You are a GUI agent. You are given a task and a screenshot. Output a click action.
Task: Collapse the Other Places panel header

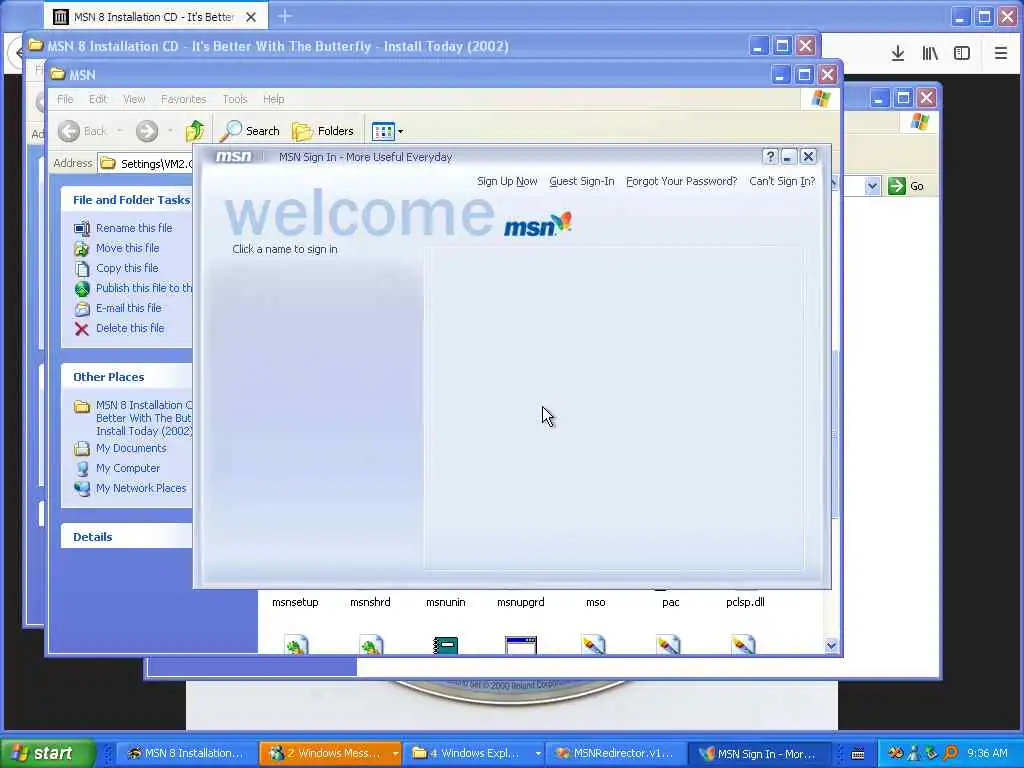127,377
